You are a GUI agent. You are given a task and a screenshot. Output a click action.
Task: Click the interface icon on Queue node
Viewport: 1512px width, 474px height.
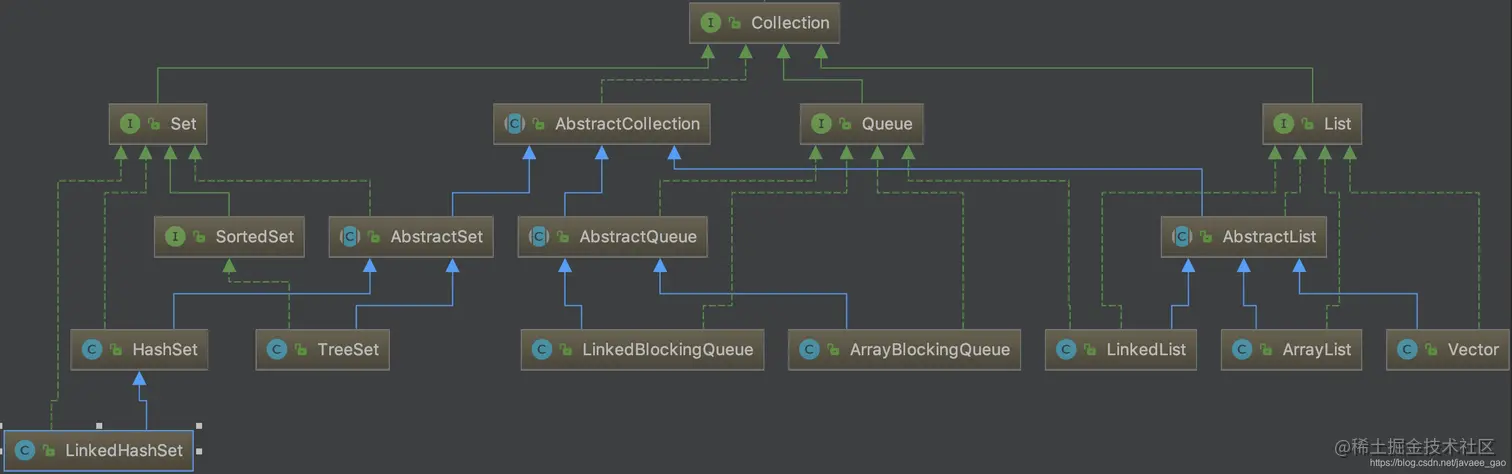[x=822, y=124]
